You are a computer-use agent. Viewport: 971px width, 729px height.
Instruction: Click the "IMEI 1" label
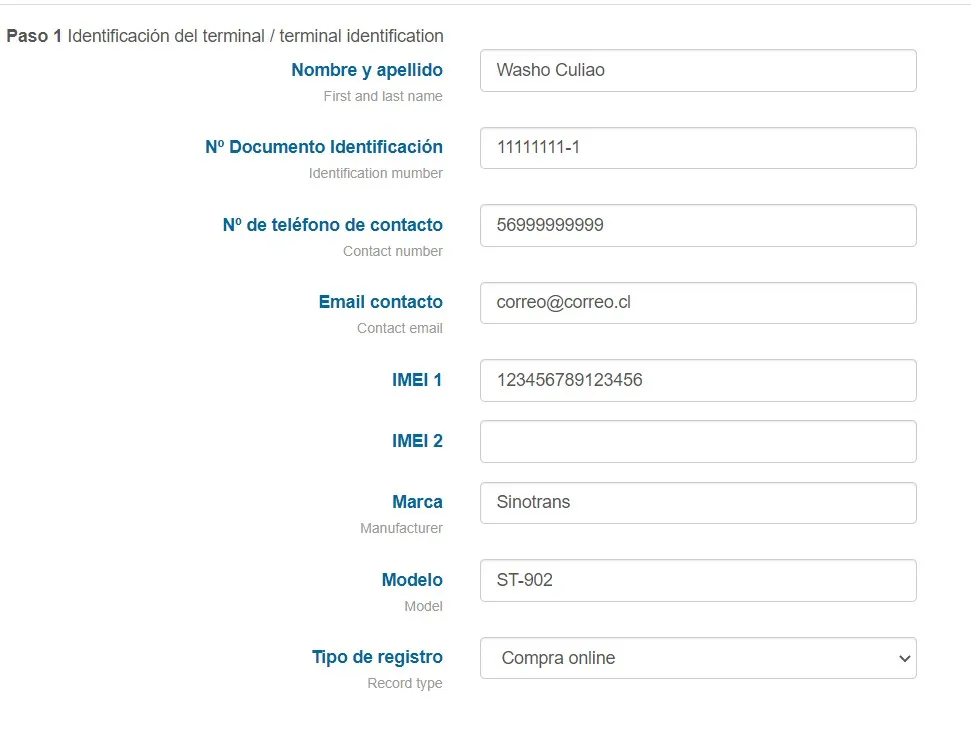click(417, 380)
